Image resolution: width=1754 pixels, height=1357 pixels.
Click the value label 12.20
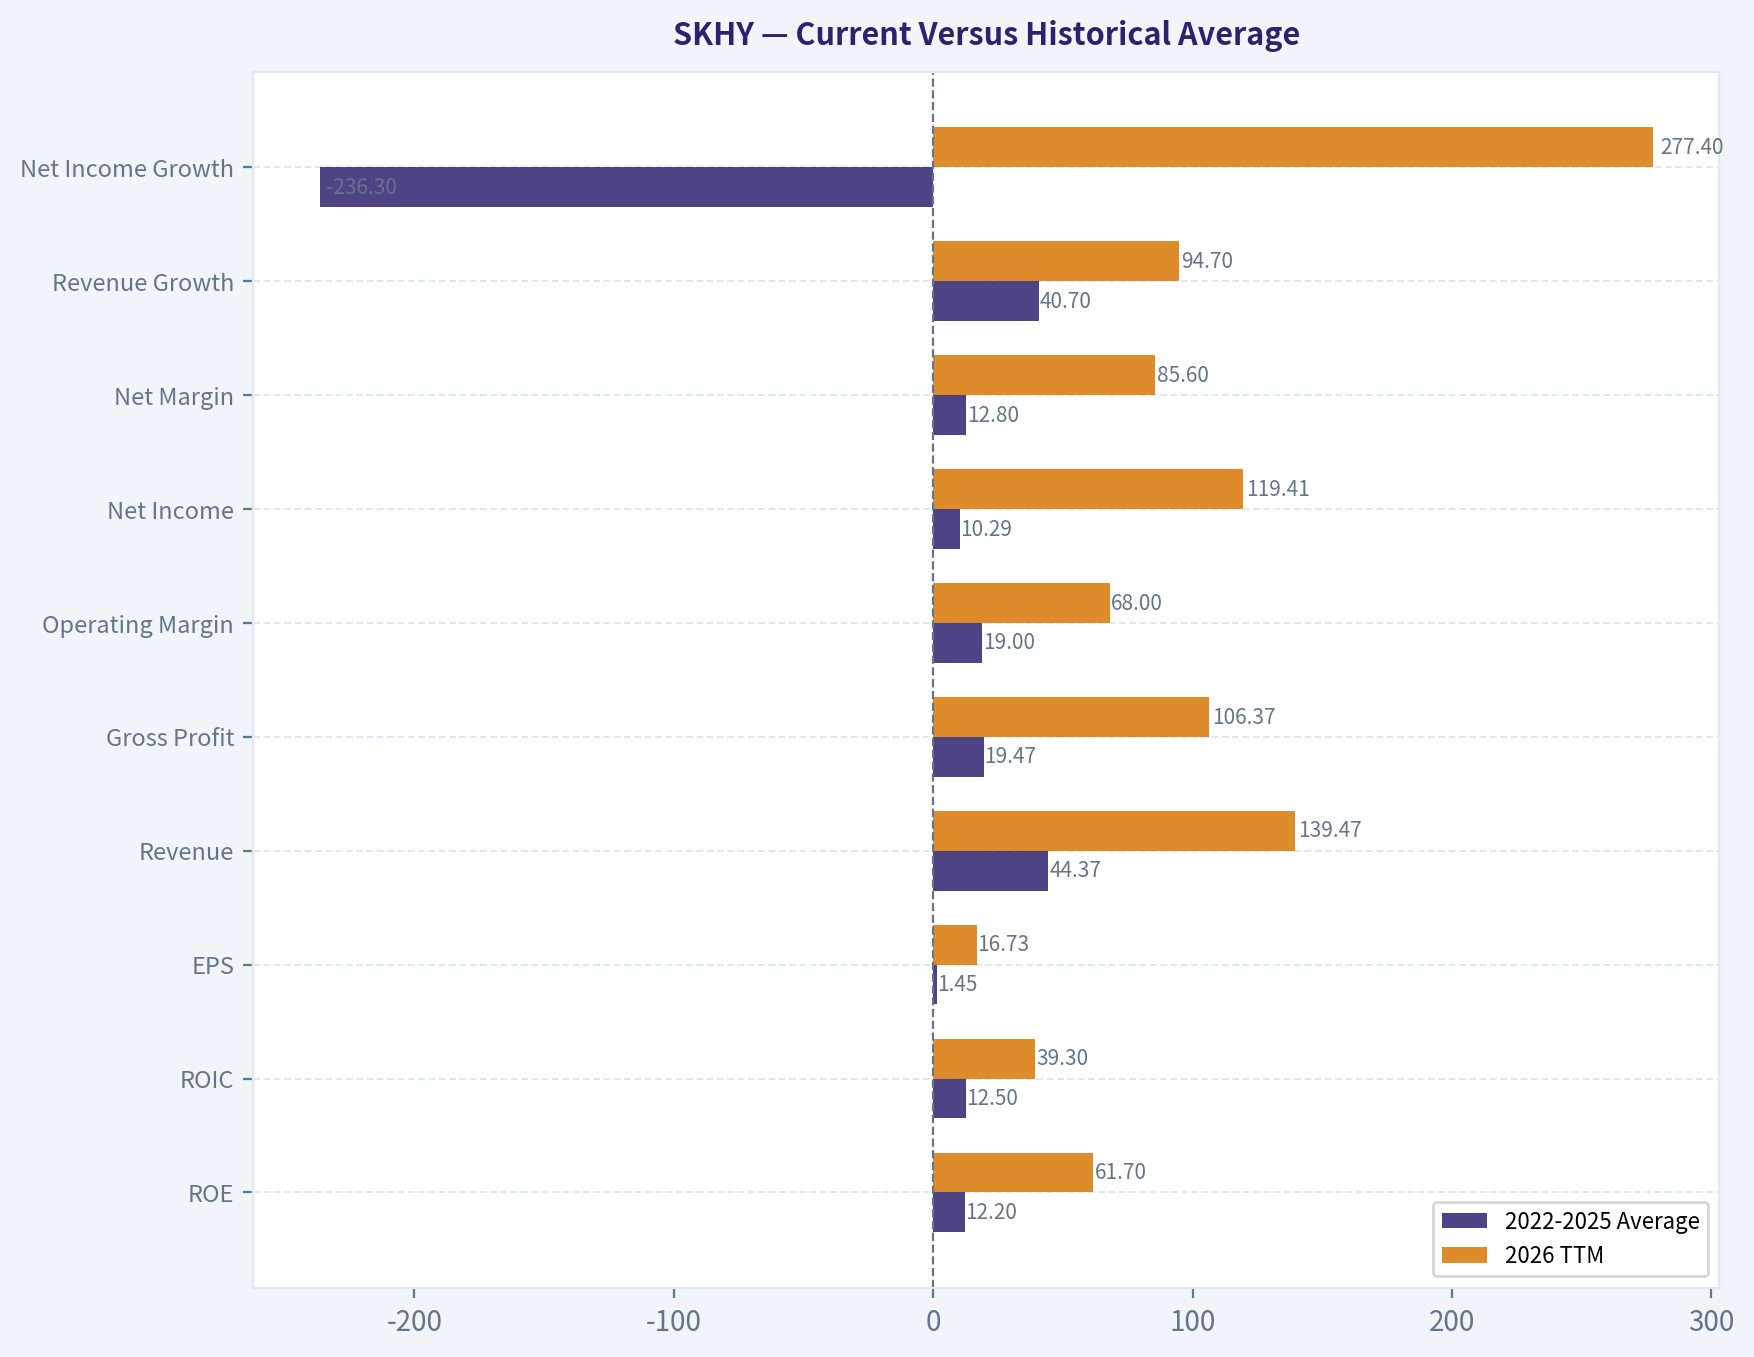992,1211
